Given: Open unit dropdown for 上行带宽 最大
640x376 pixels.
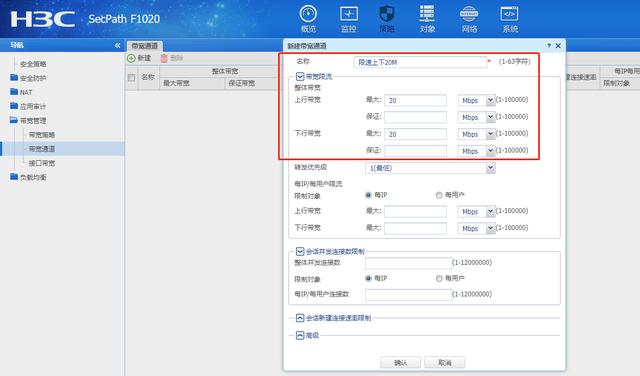Looking at the screenshot, I should (x=491, y=100).
